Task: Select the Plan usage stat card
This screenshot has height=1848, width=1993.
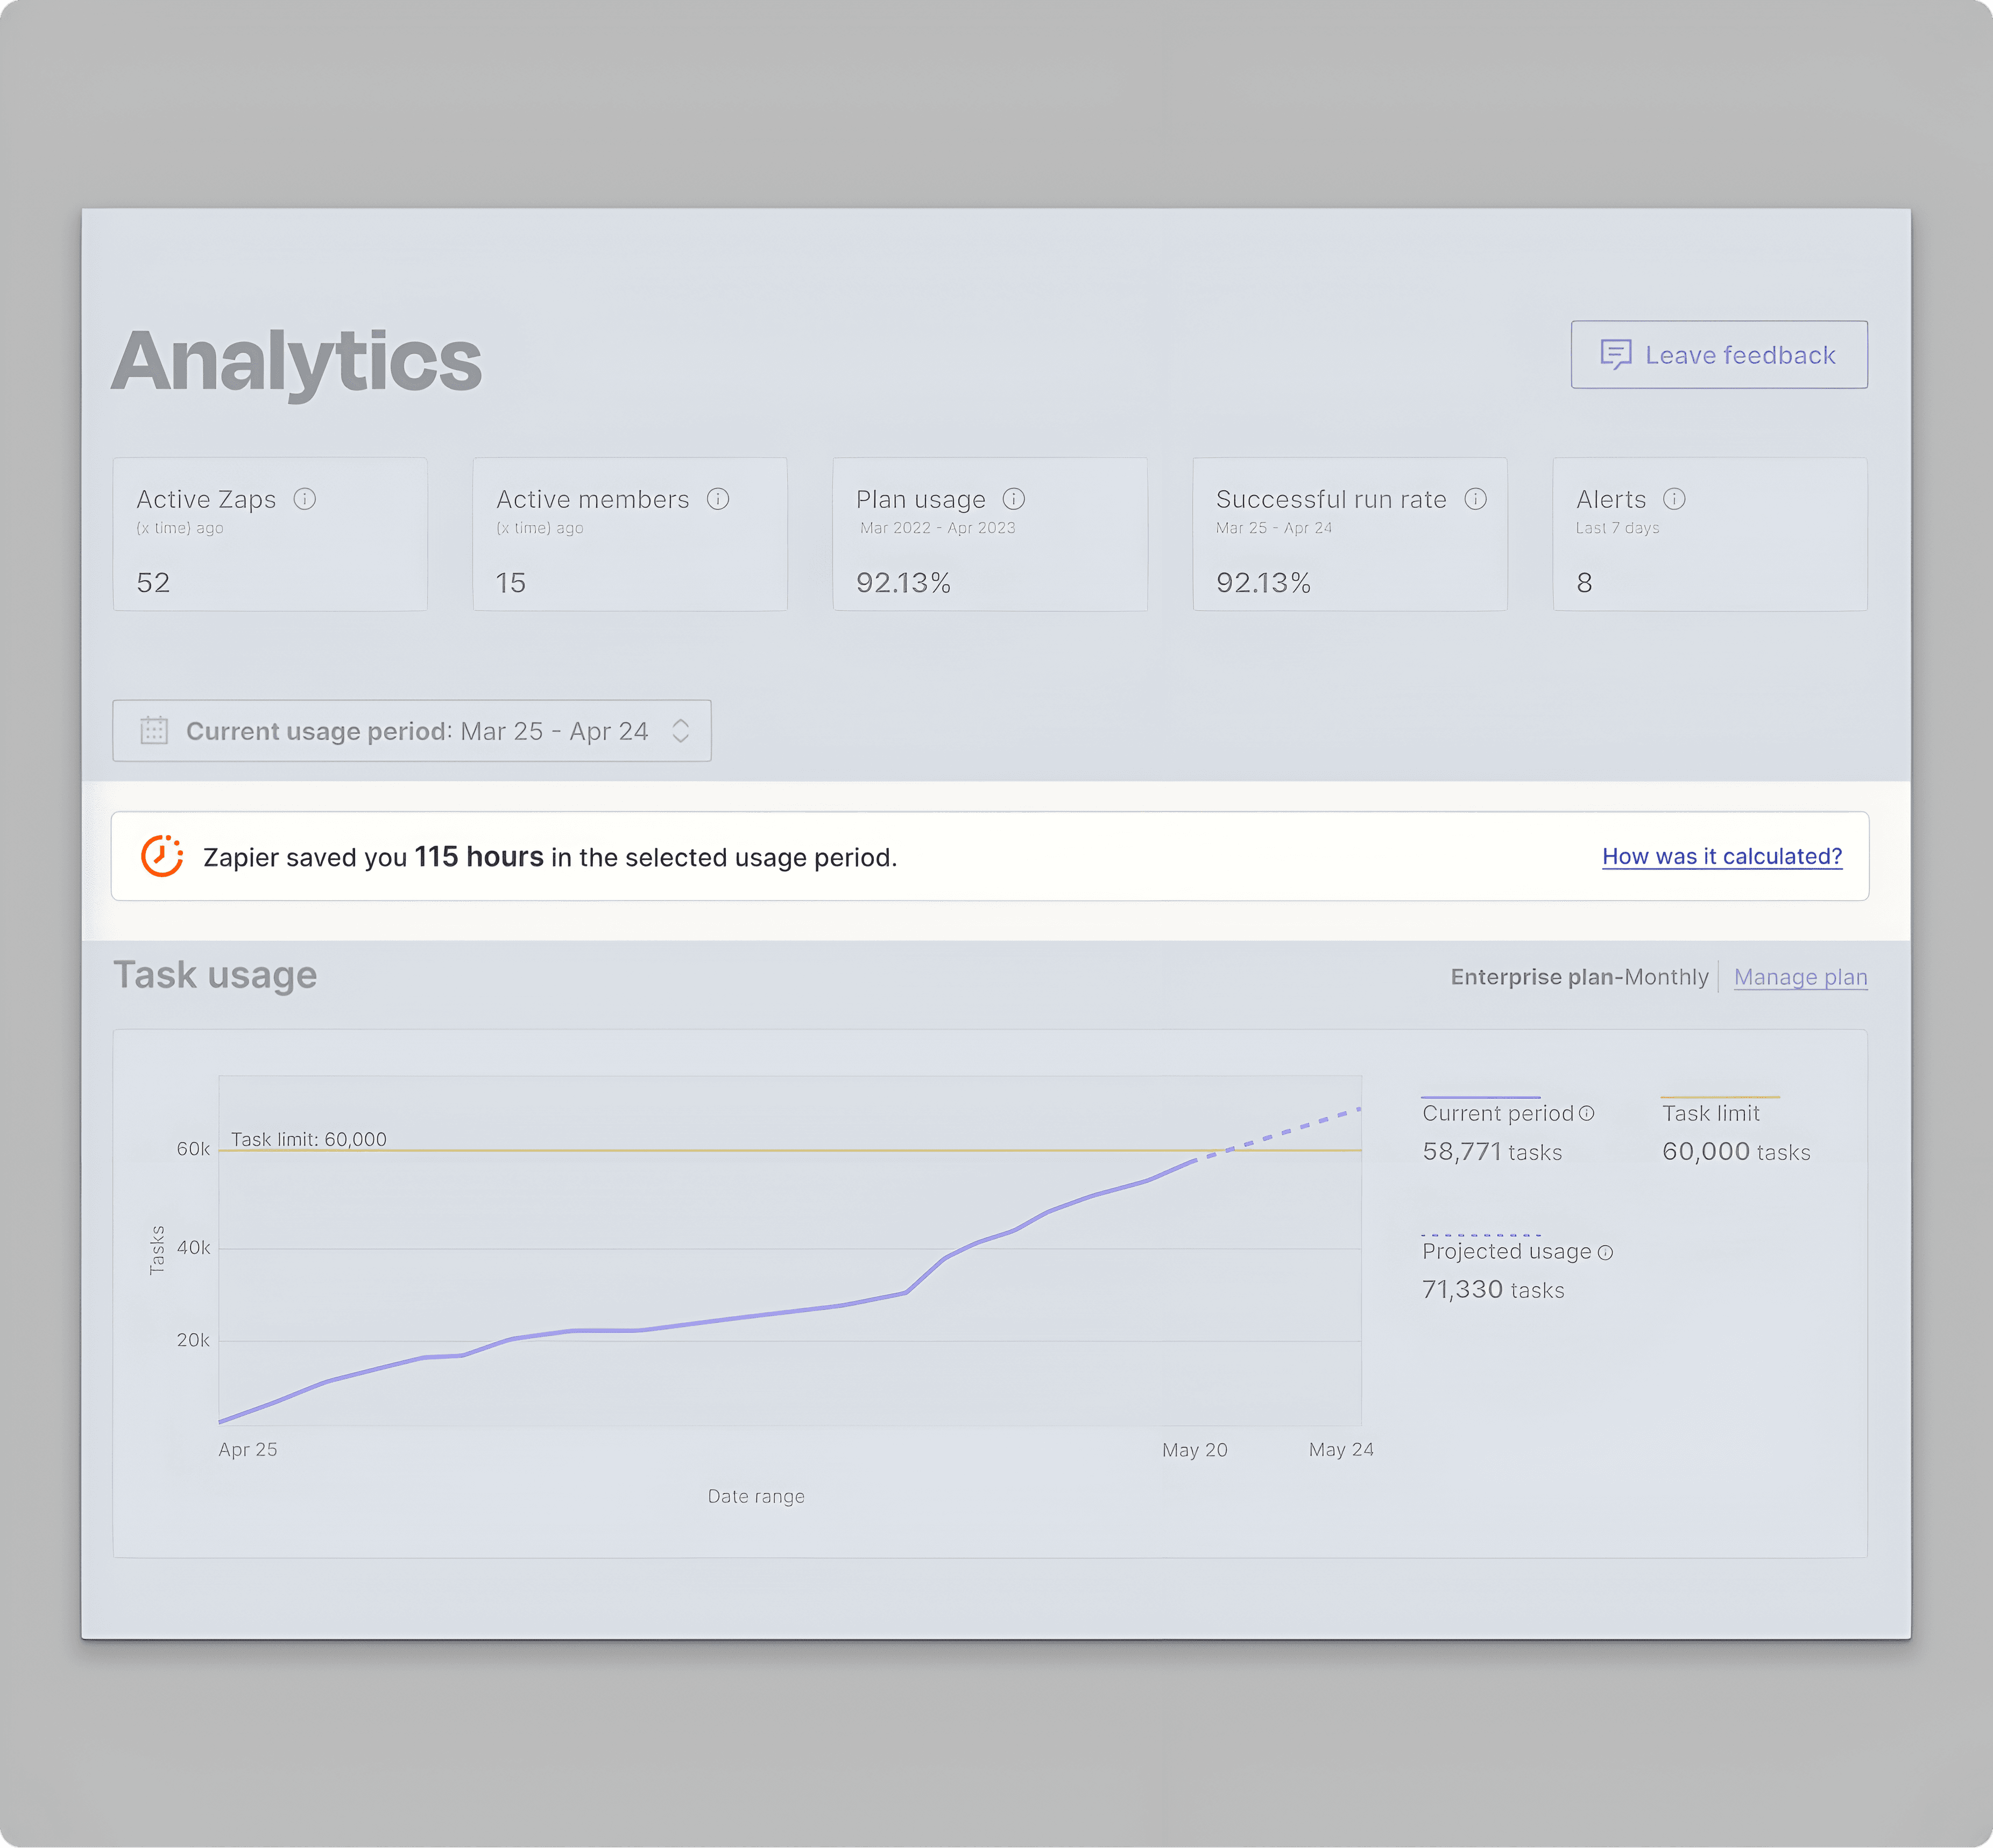Action: [x=990, y=535]
